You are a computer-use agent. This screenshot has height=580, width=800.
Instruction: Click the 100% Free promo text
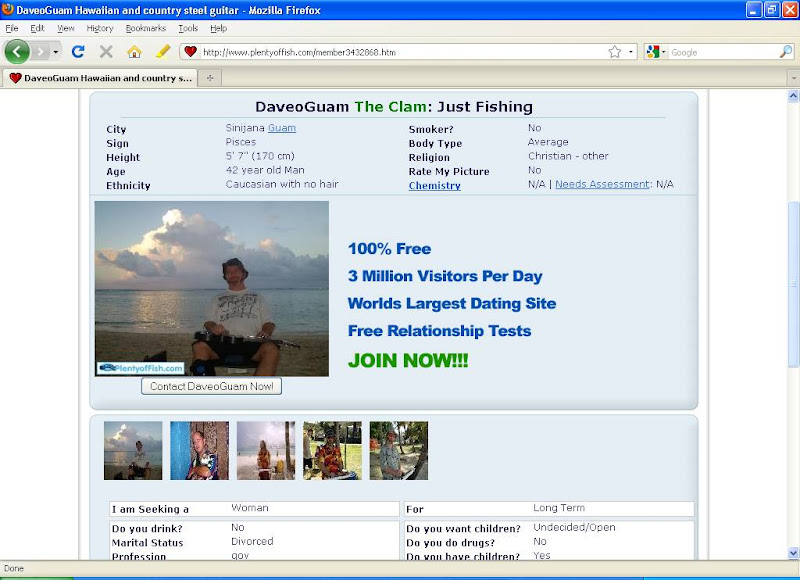click(x=390, y=249)
